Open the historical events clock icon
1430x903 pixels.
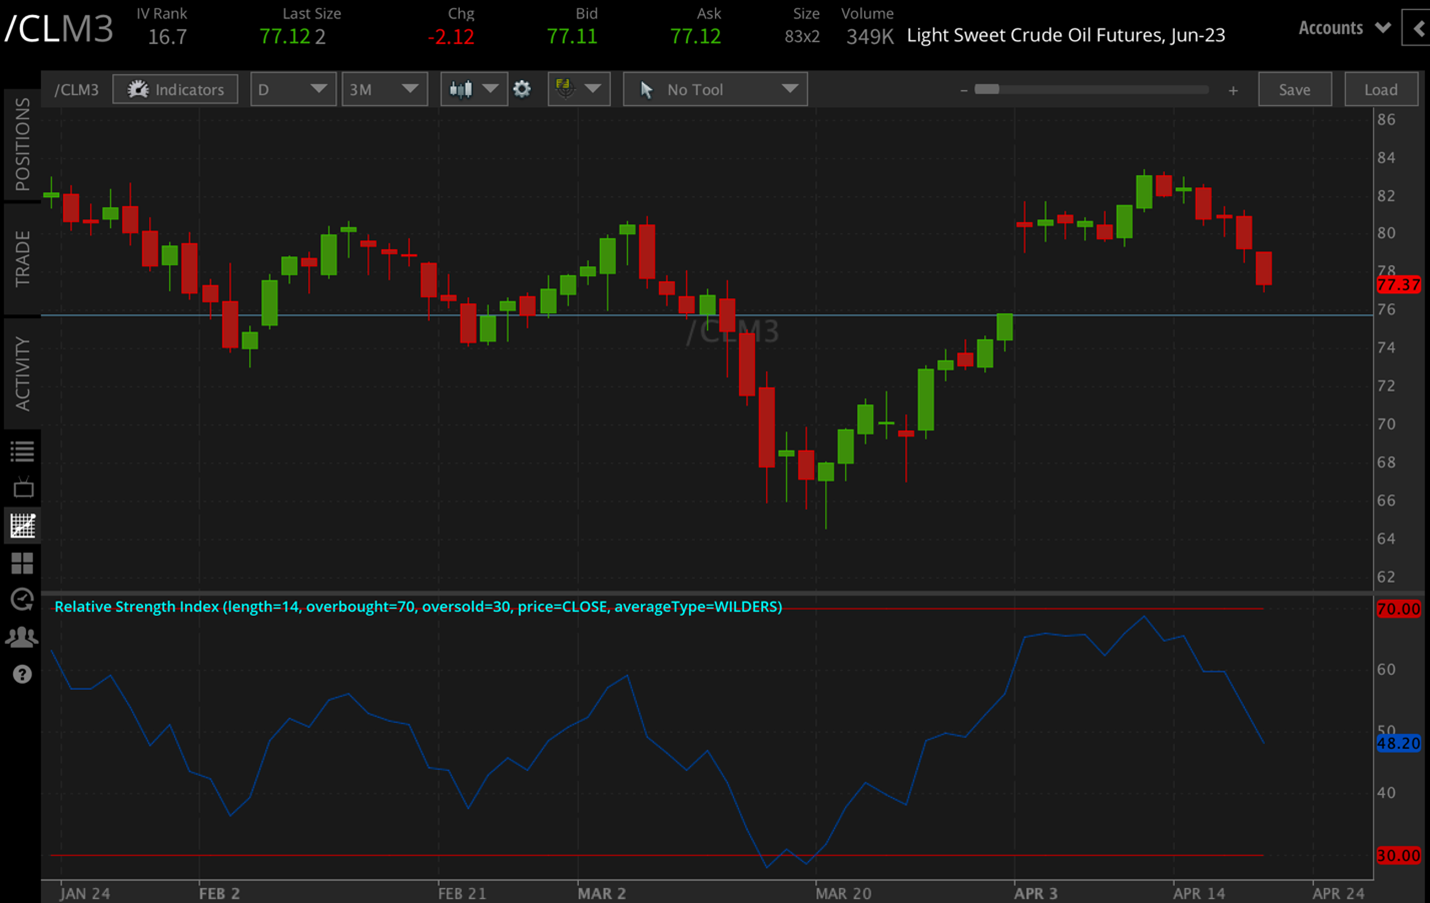pos(22,600)
